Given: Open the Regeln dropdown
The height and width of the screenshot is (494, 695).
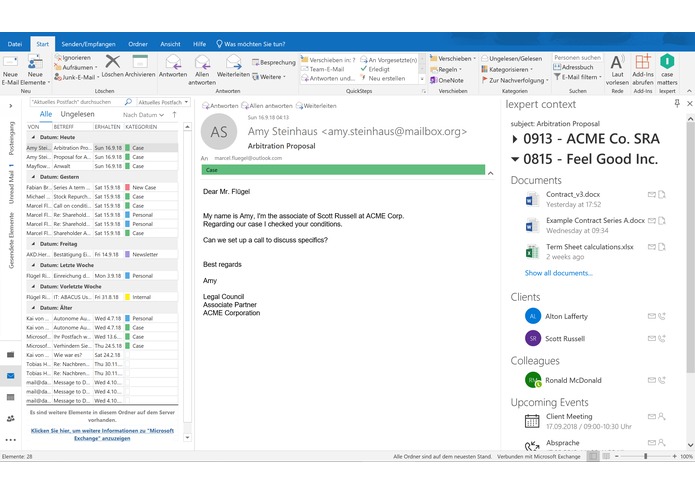Looking at the screenshot, I should click(x=446, y=70).
